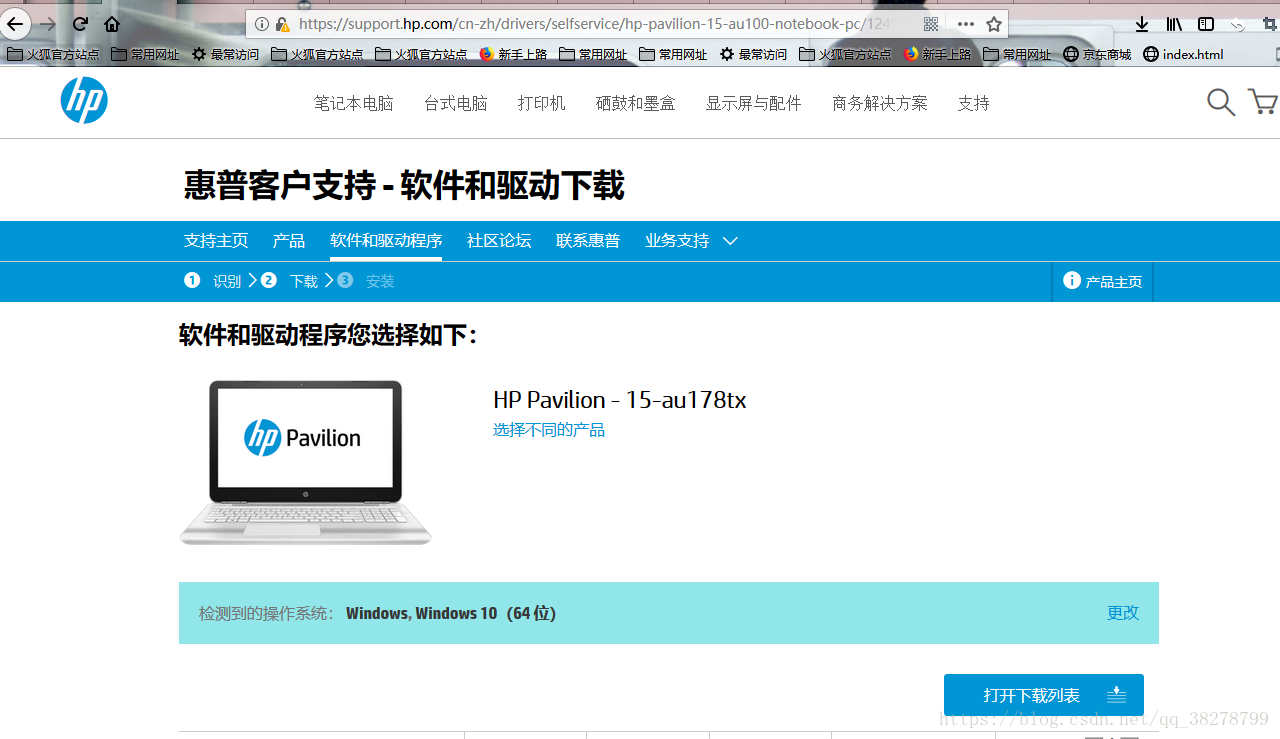This screenshot has width=1280, height=739.
Task: Click the HP Pavilion - 15-au178tx title
Action: pos(620,400)
